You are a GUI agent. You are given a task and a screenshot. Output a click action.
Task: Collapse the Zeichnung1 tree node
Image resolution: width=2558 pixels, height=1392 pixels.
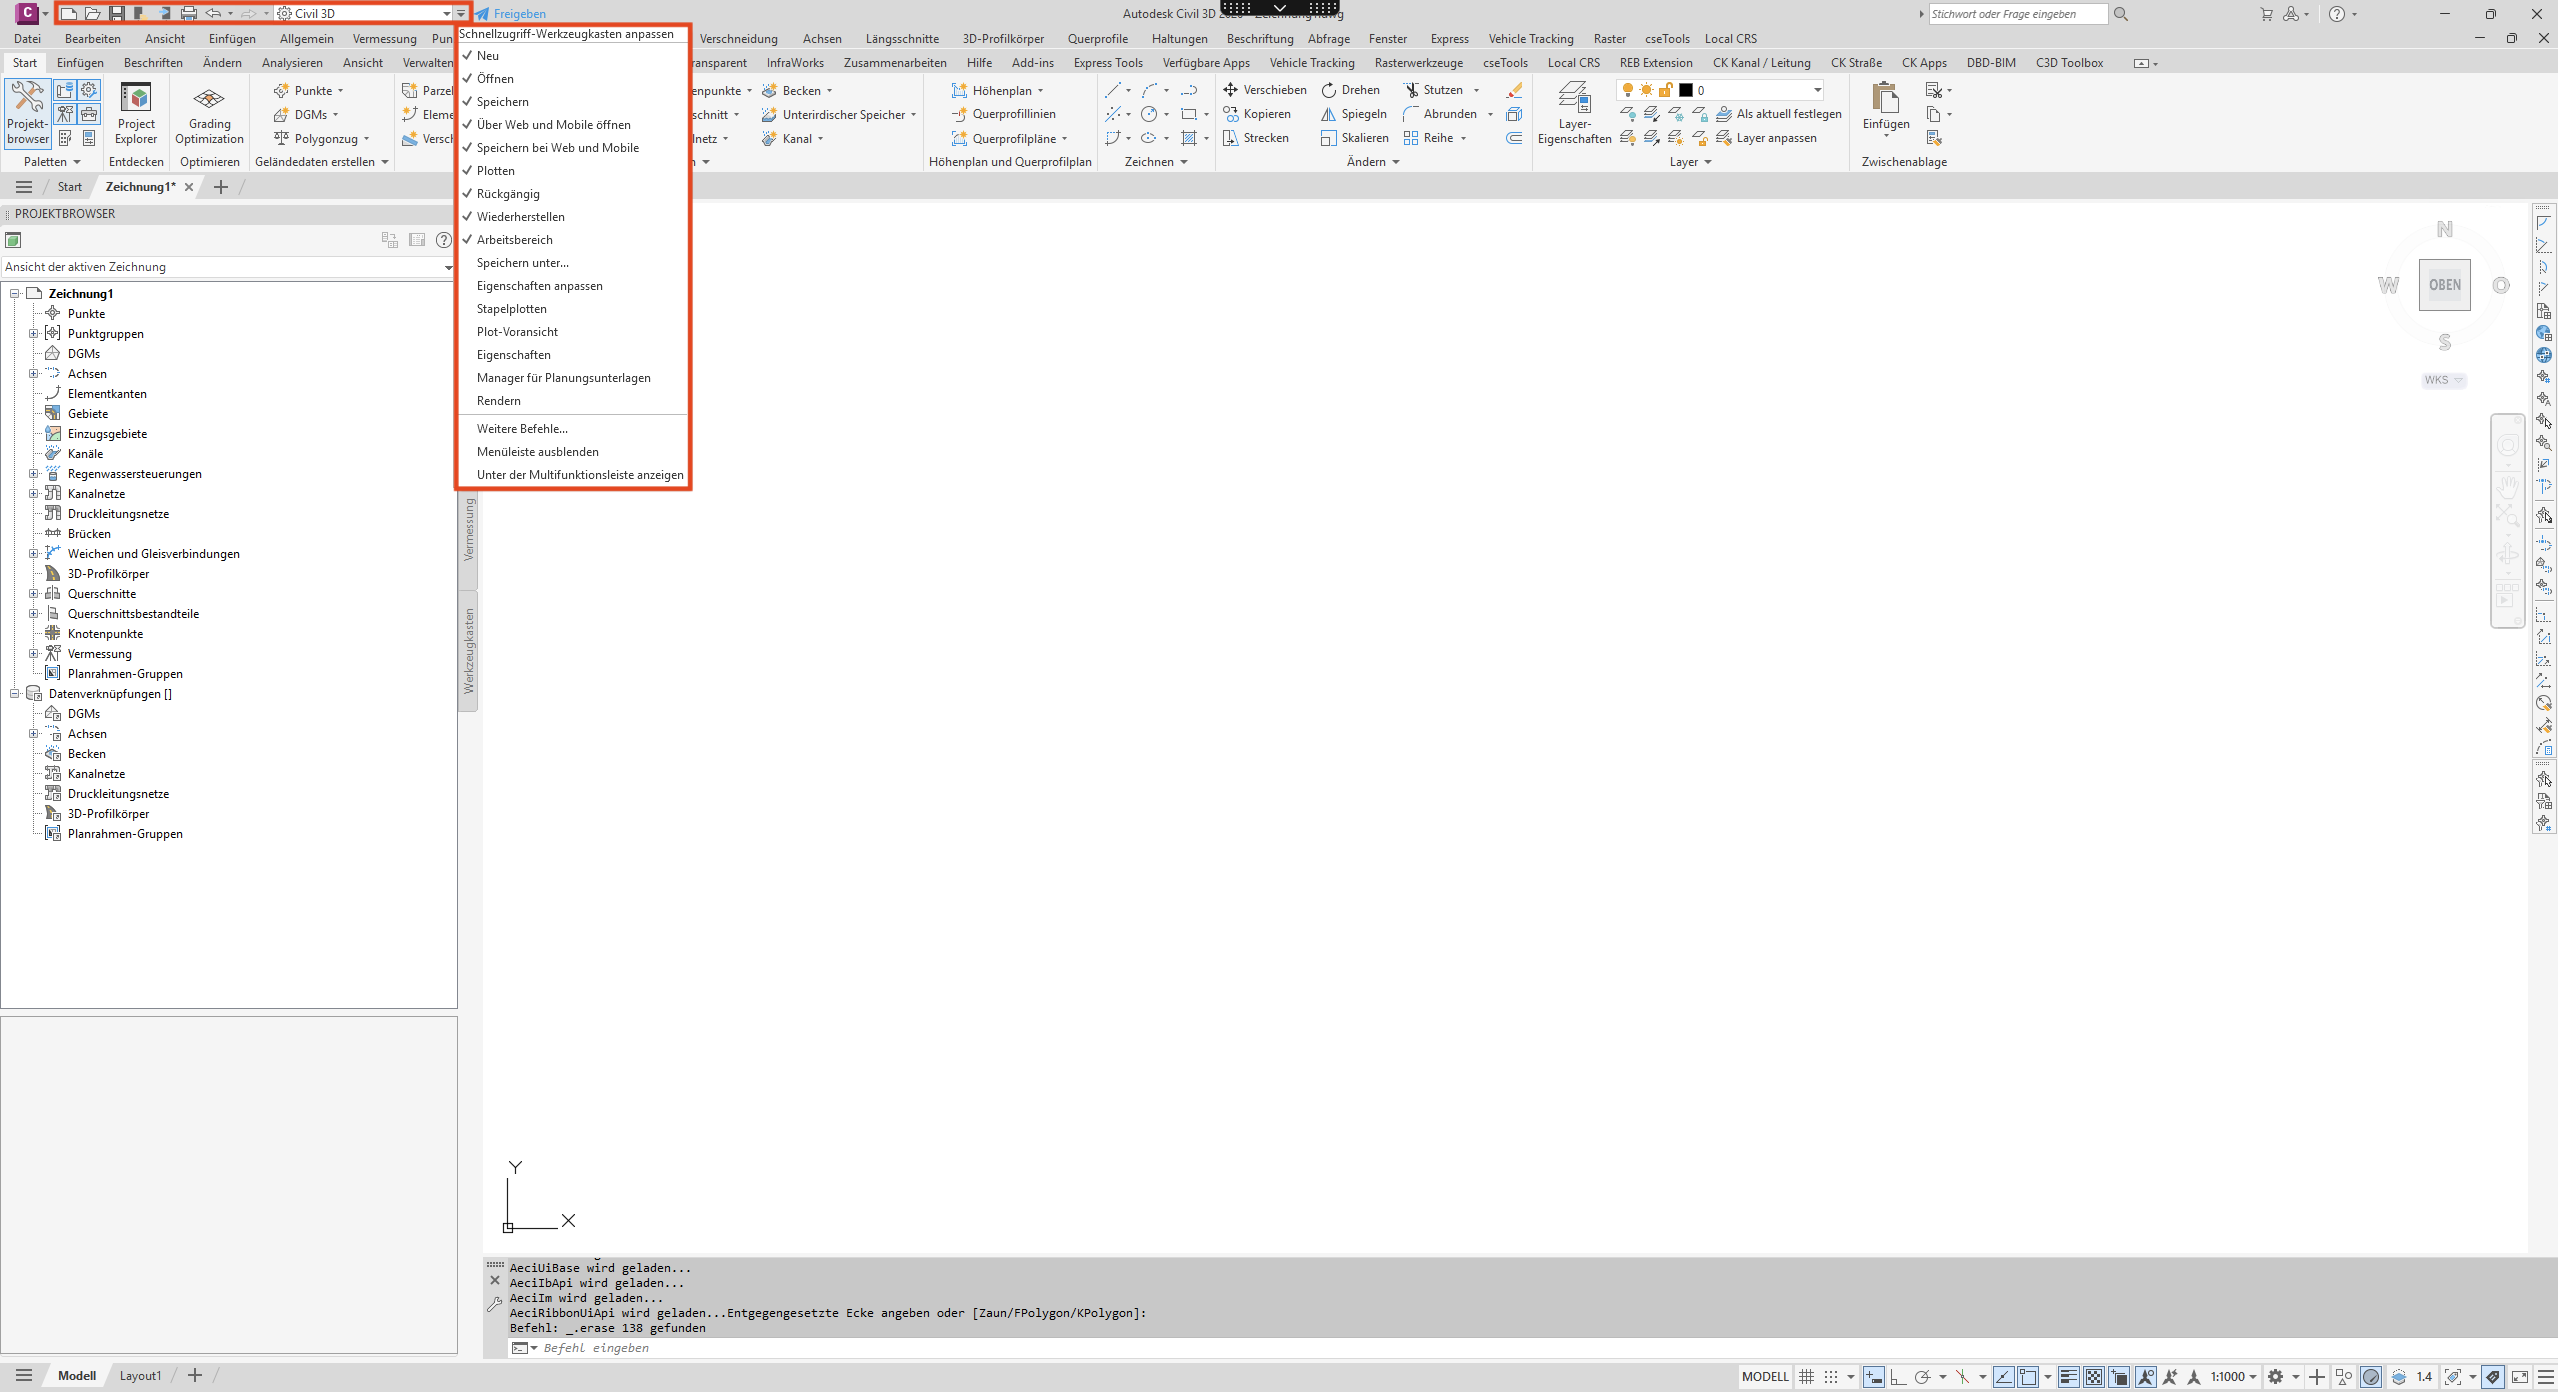(14, 294)
